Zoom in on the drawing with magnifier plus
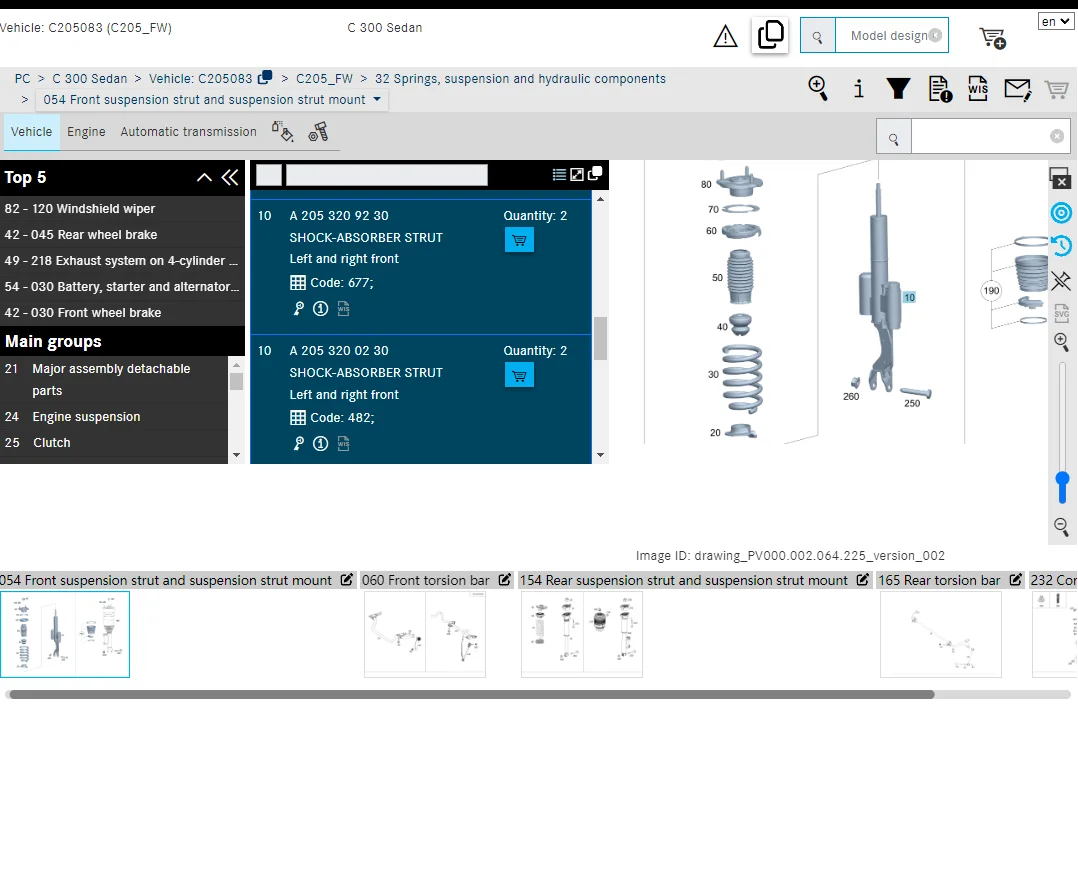 point(1062,342)
